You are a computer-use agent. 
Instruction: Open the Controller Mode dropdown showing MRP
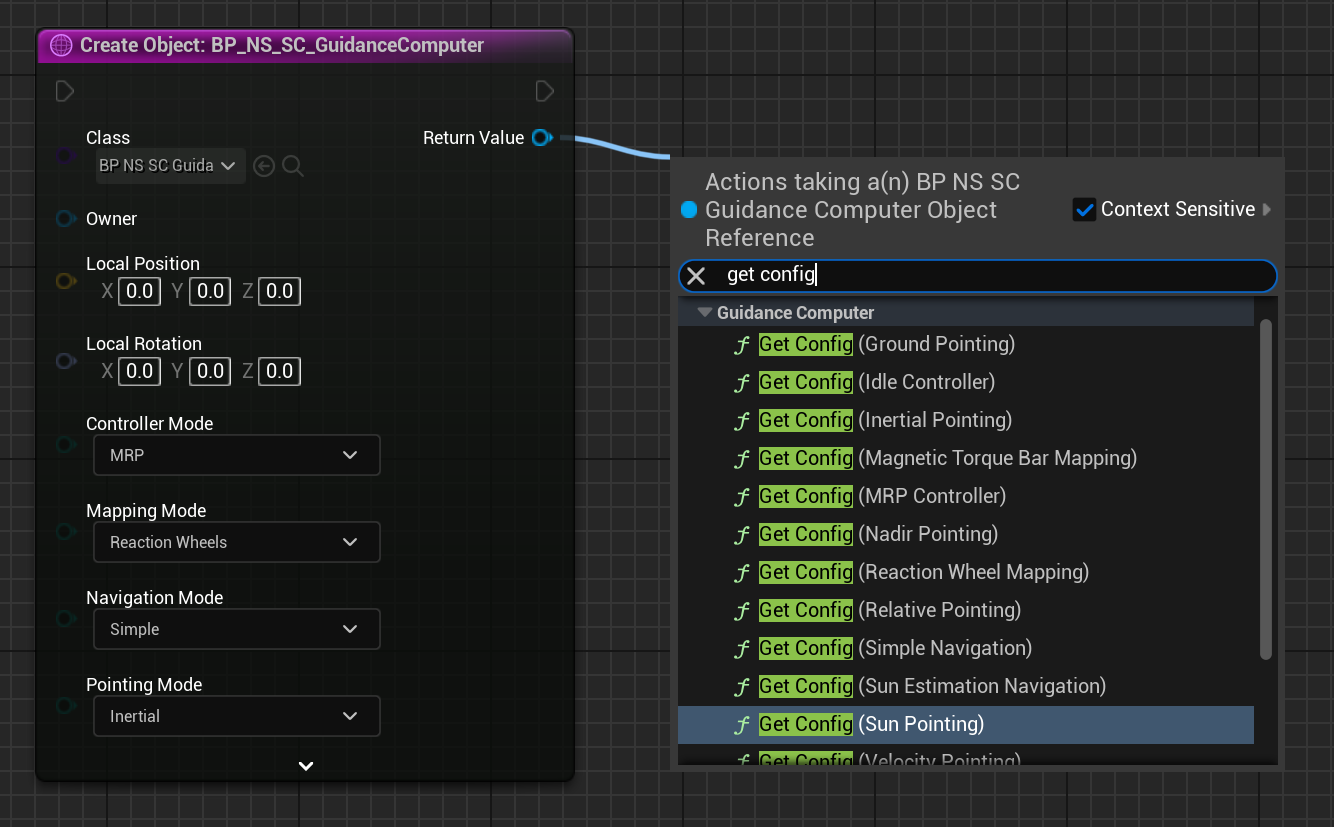[x=236, y=455]
